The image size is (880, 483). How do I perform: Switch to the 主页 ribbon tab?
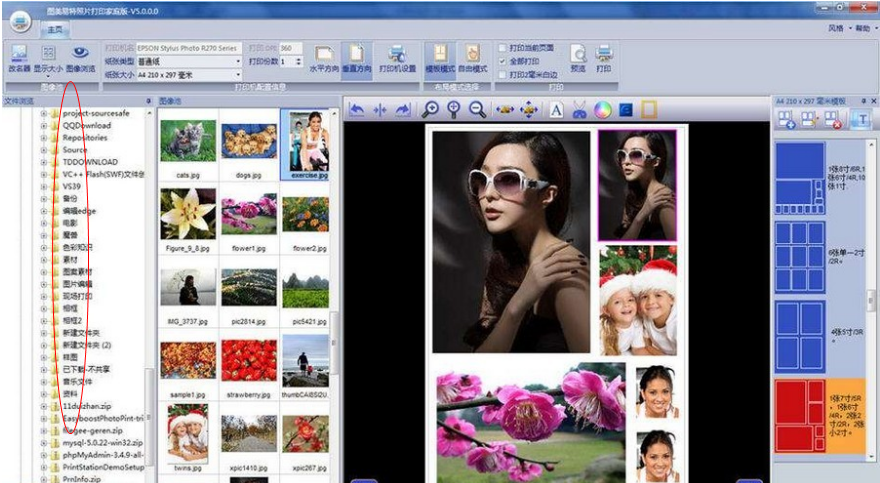coord(53,30)
